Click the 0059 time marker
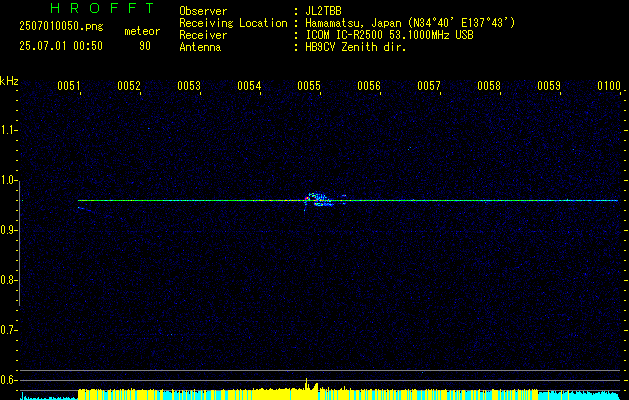Viewport: 629px width, 400px height. click(x=549, y=86)
